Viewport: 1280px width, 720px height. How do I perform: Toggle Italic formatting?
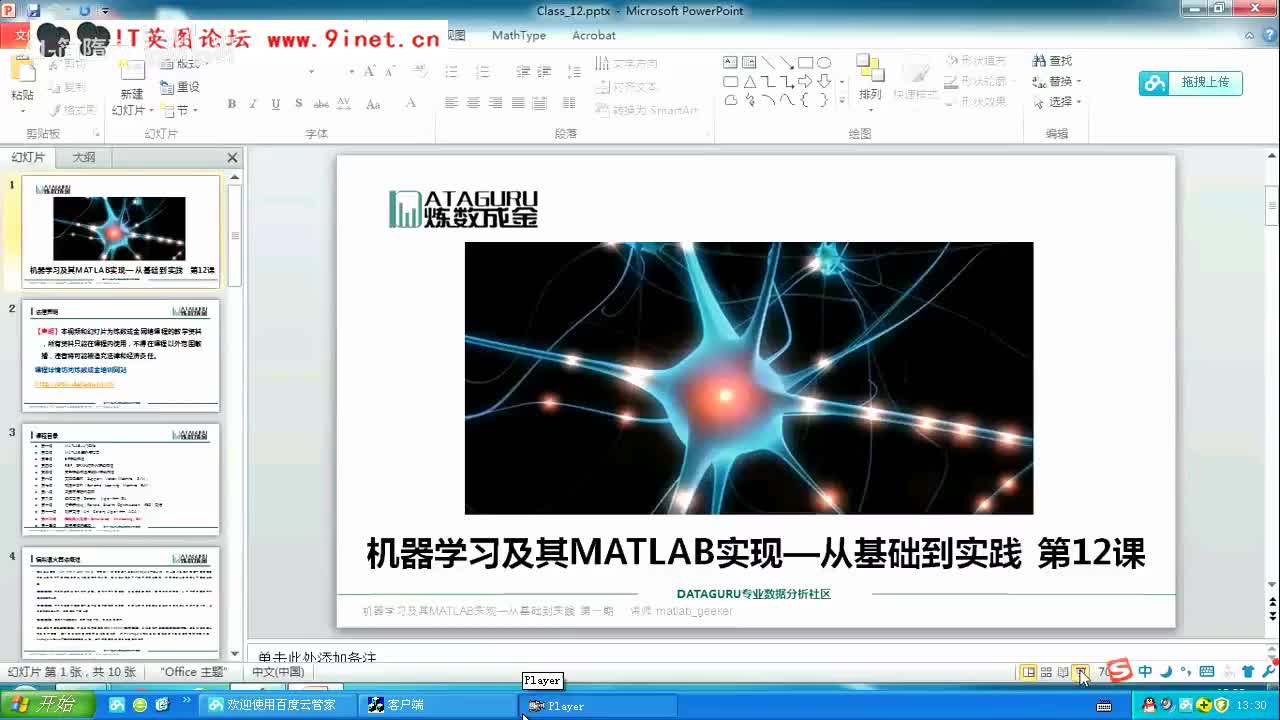253,104
